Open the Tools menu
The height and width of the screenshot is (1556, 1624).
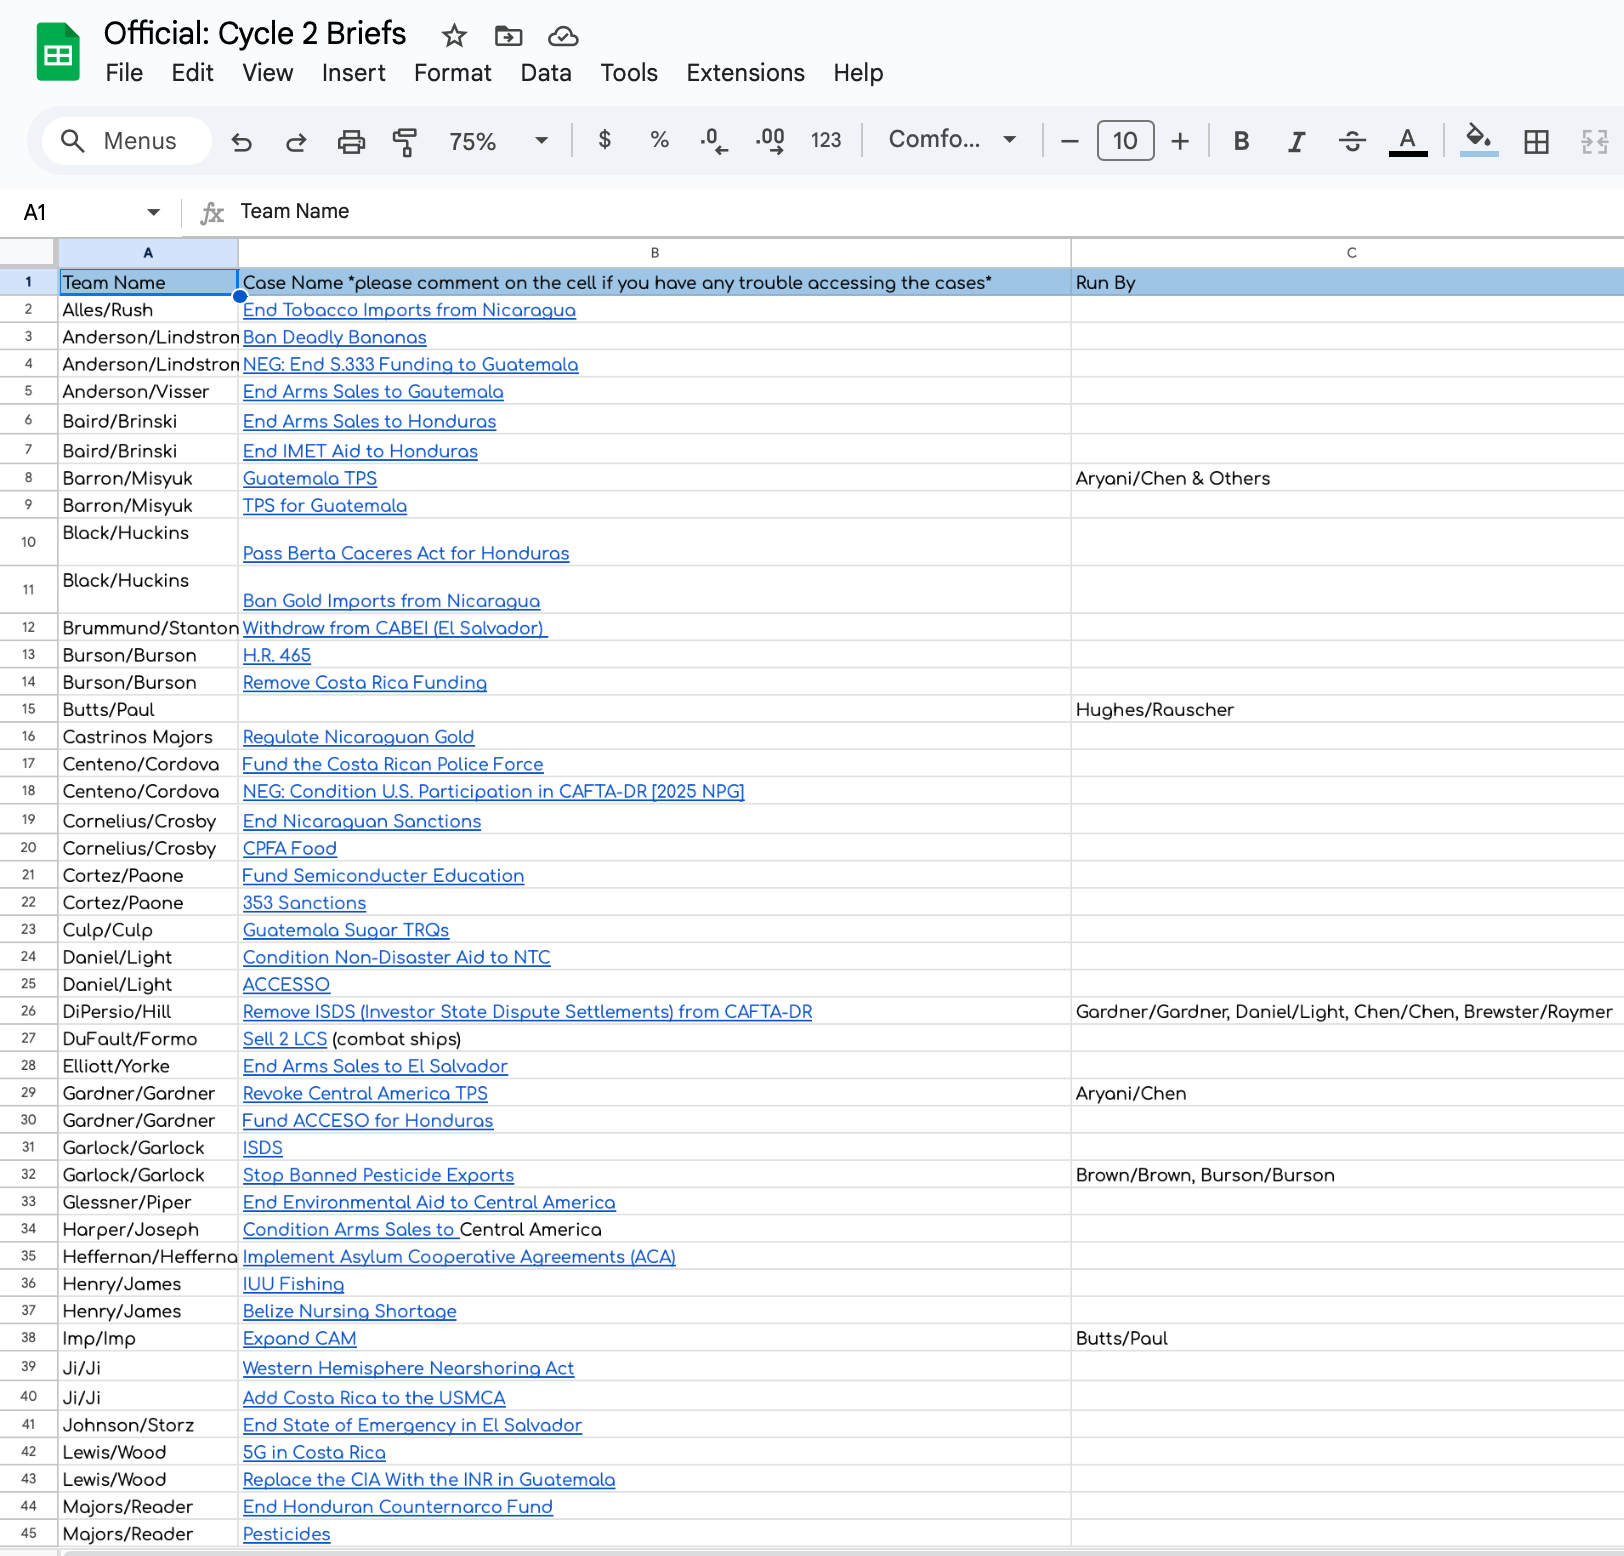point(629,73)
